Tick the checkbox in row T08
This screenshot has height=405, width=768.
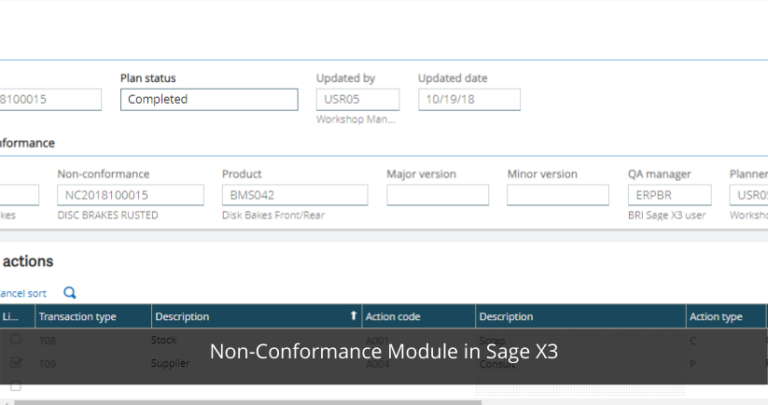click(x=16, y=339)
